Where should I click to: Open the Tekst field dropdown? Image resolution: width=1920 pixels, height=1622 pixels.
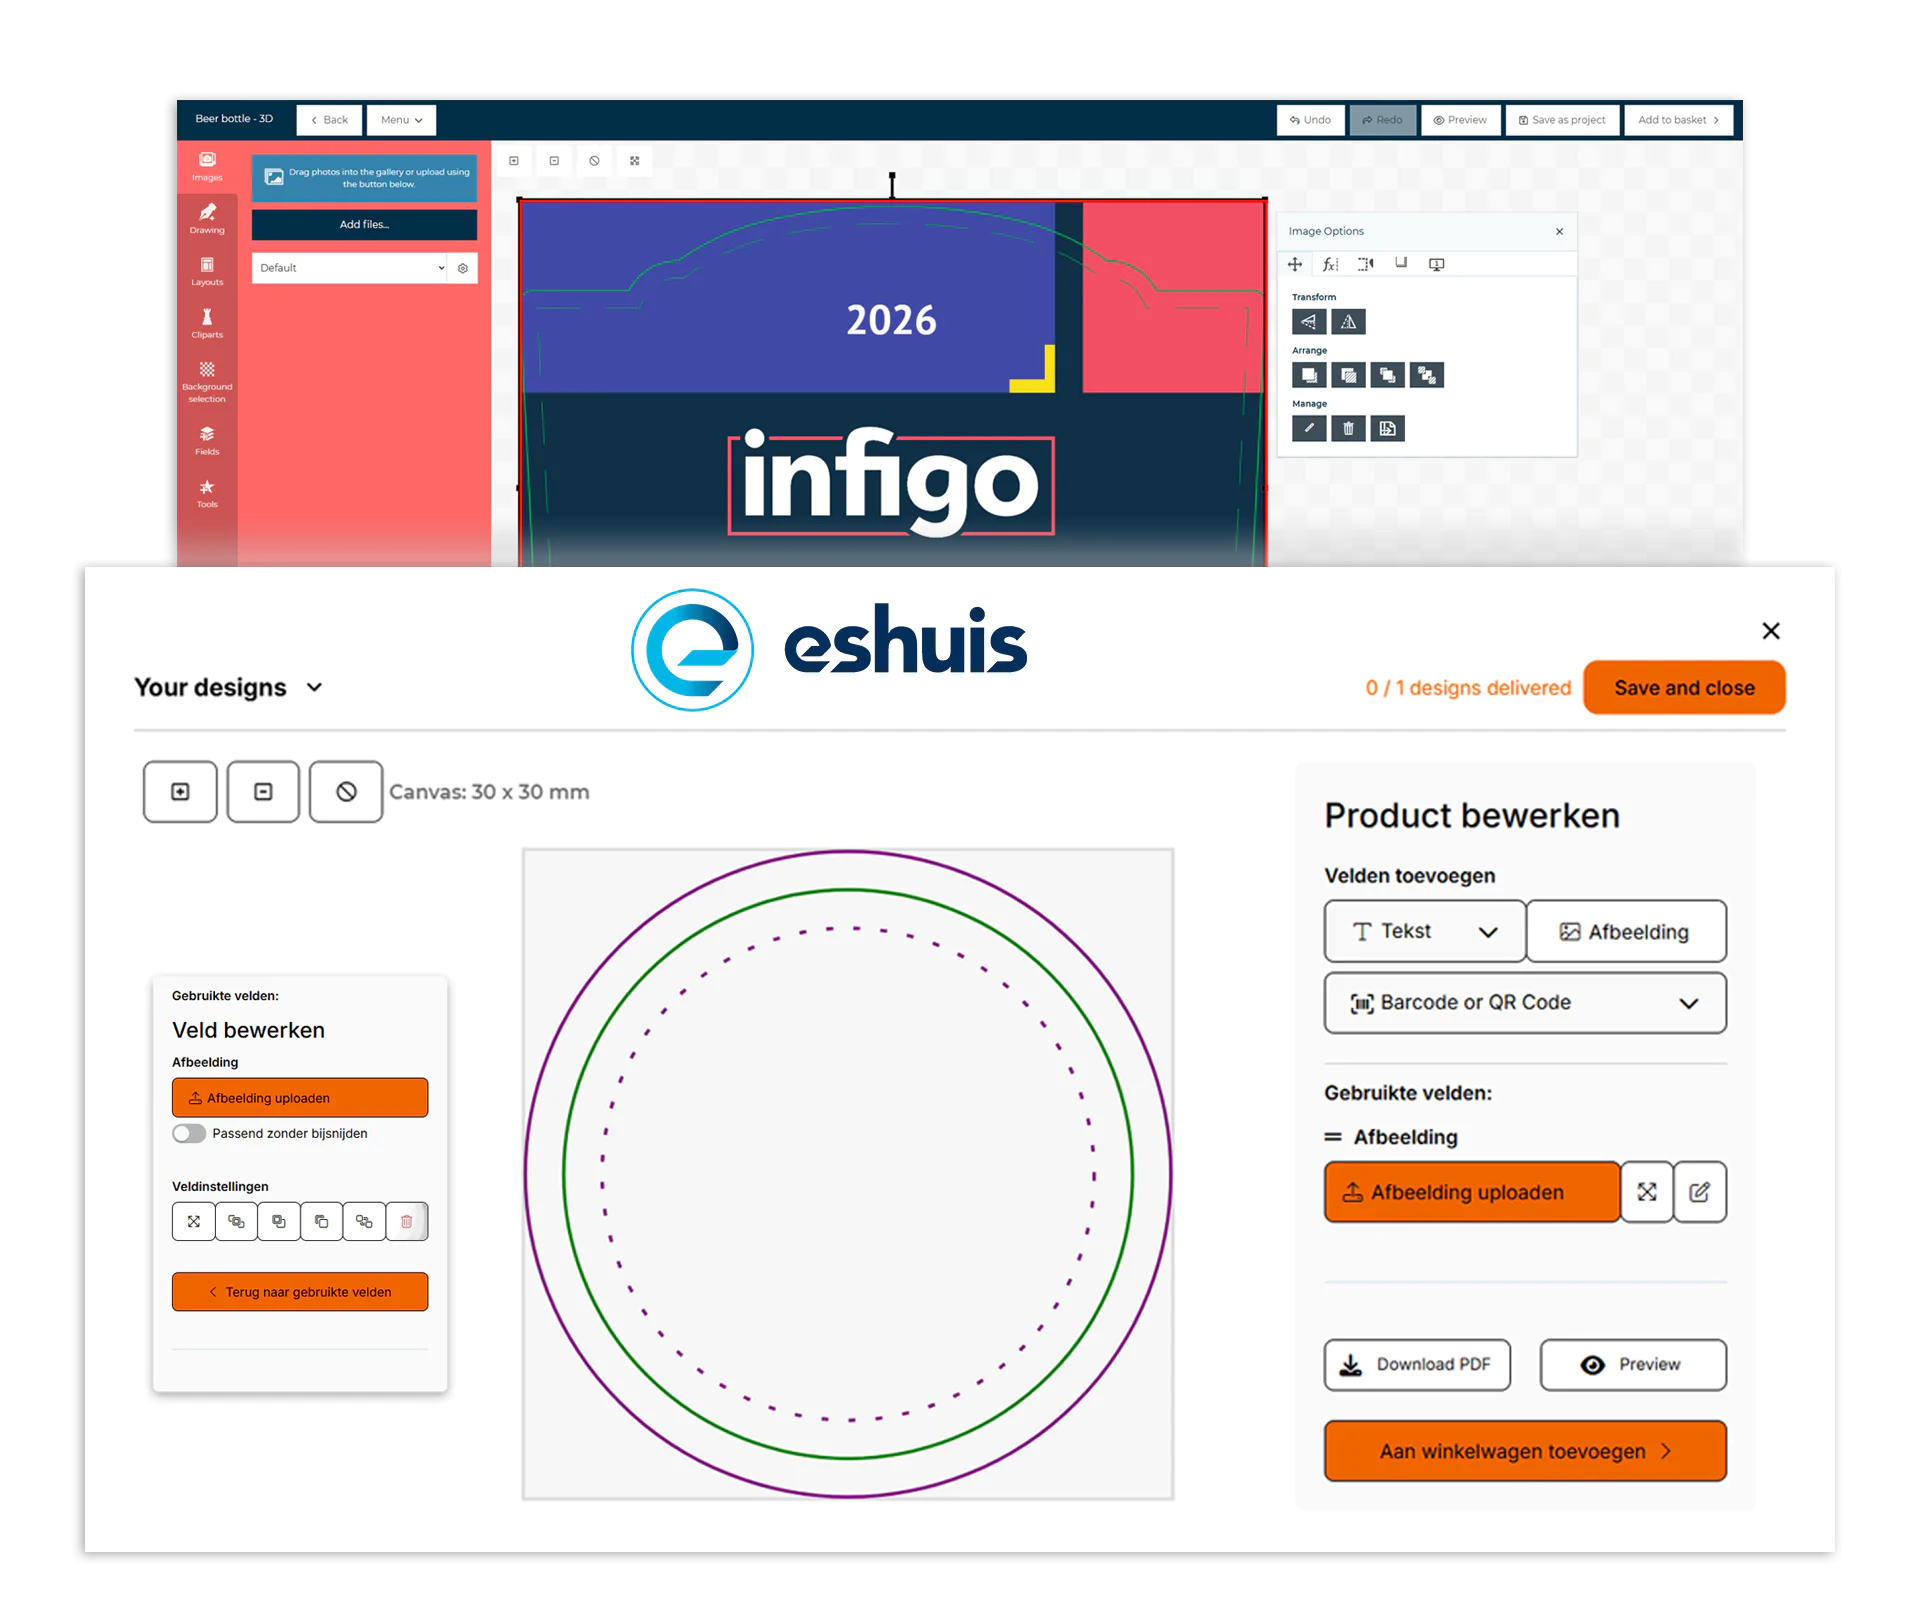point(1425,931)
